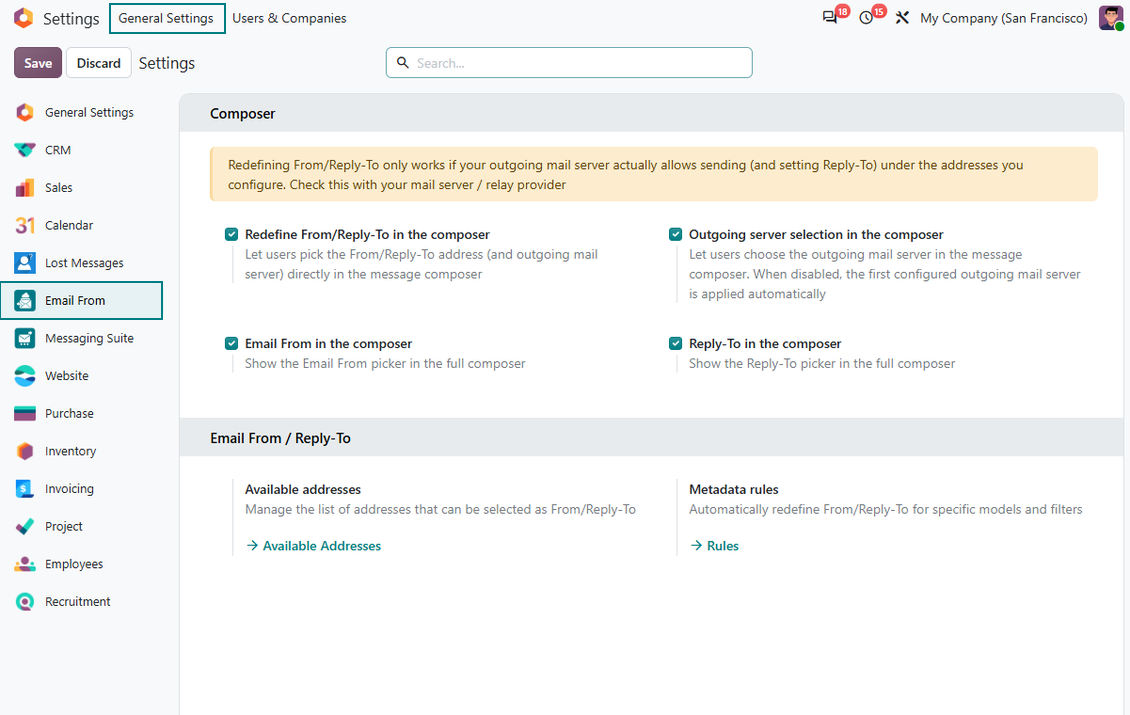1130x715 pixels.
Task: Disable Email From in the composer
Action: [x=231, y=343]
